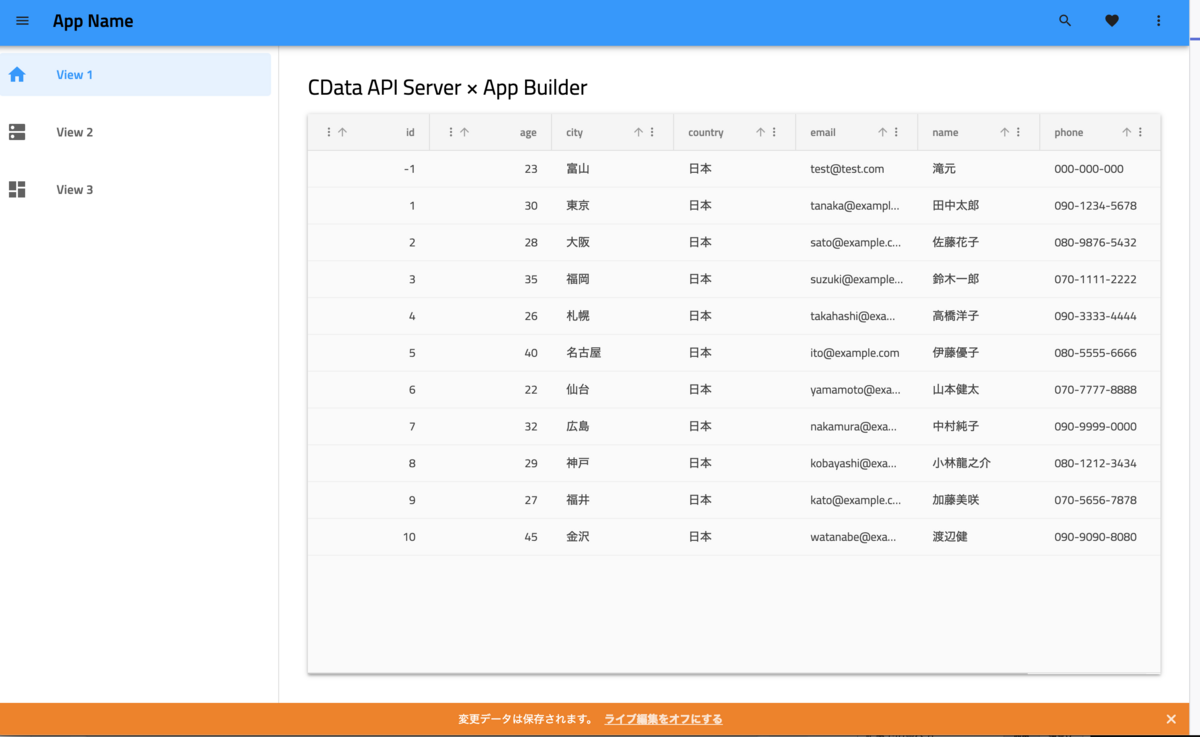
Task: Close the orange notification banner
Action: click(1171, 719)
